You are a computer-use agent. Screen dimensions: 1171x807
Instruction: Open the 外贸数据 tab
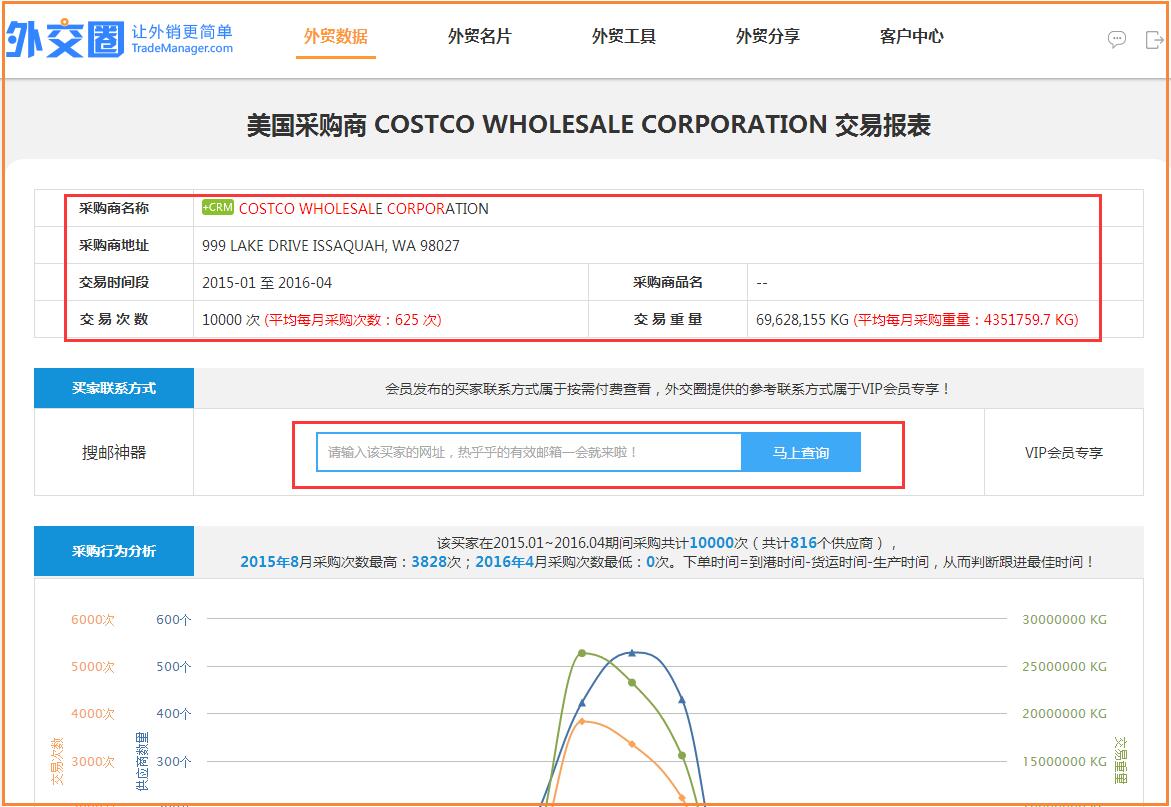[335, 36]
